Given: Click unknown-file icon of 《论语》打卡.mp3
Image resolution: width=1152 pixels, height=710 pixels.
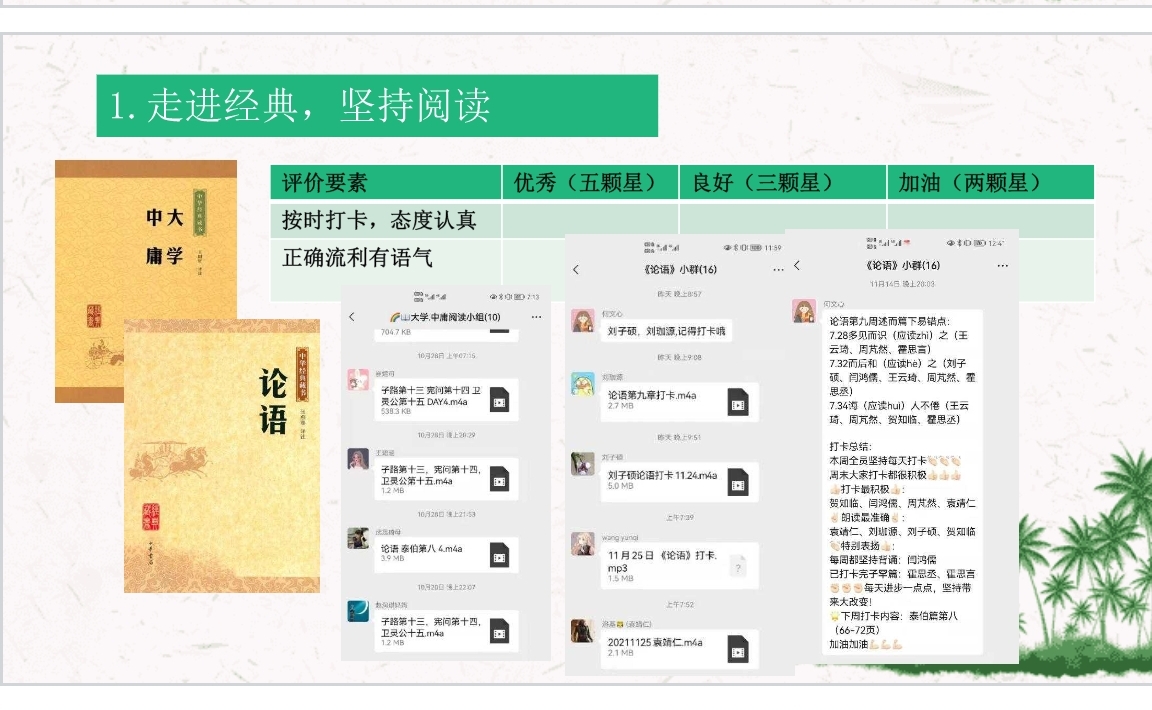Looking at the screenshot, I should (738, 566).
